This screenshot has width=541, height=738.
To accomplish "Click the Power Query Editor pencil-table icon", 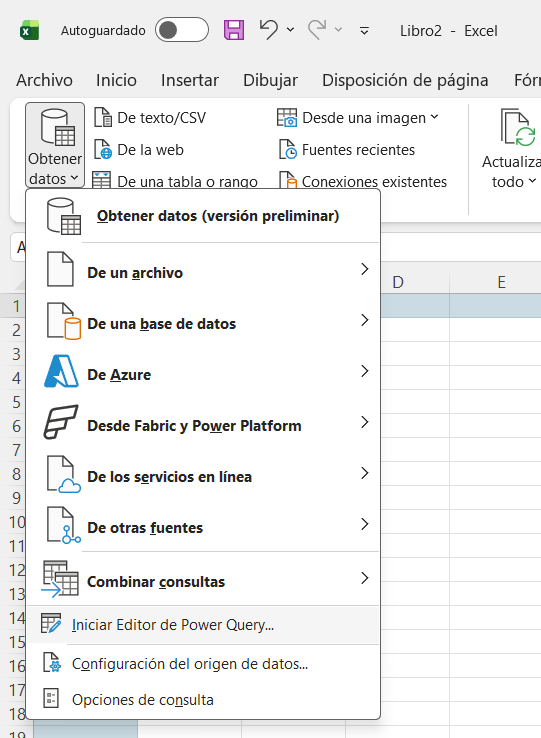I will [51, 624].
